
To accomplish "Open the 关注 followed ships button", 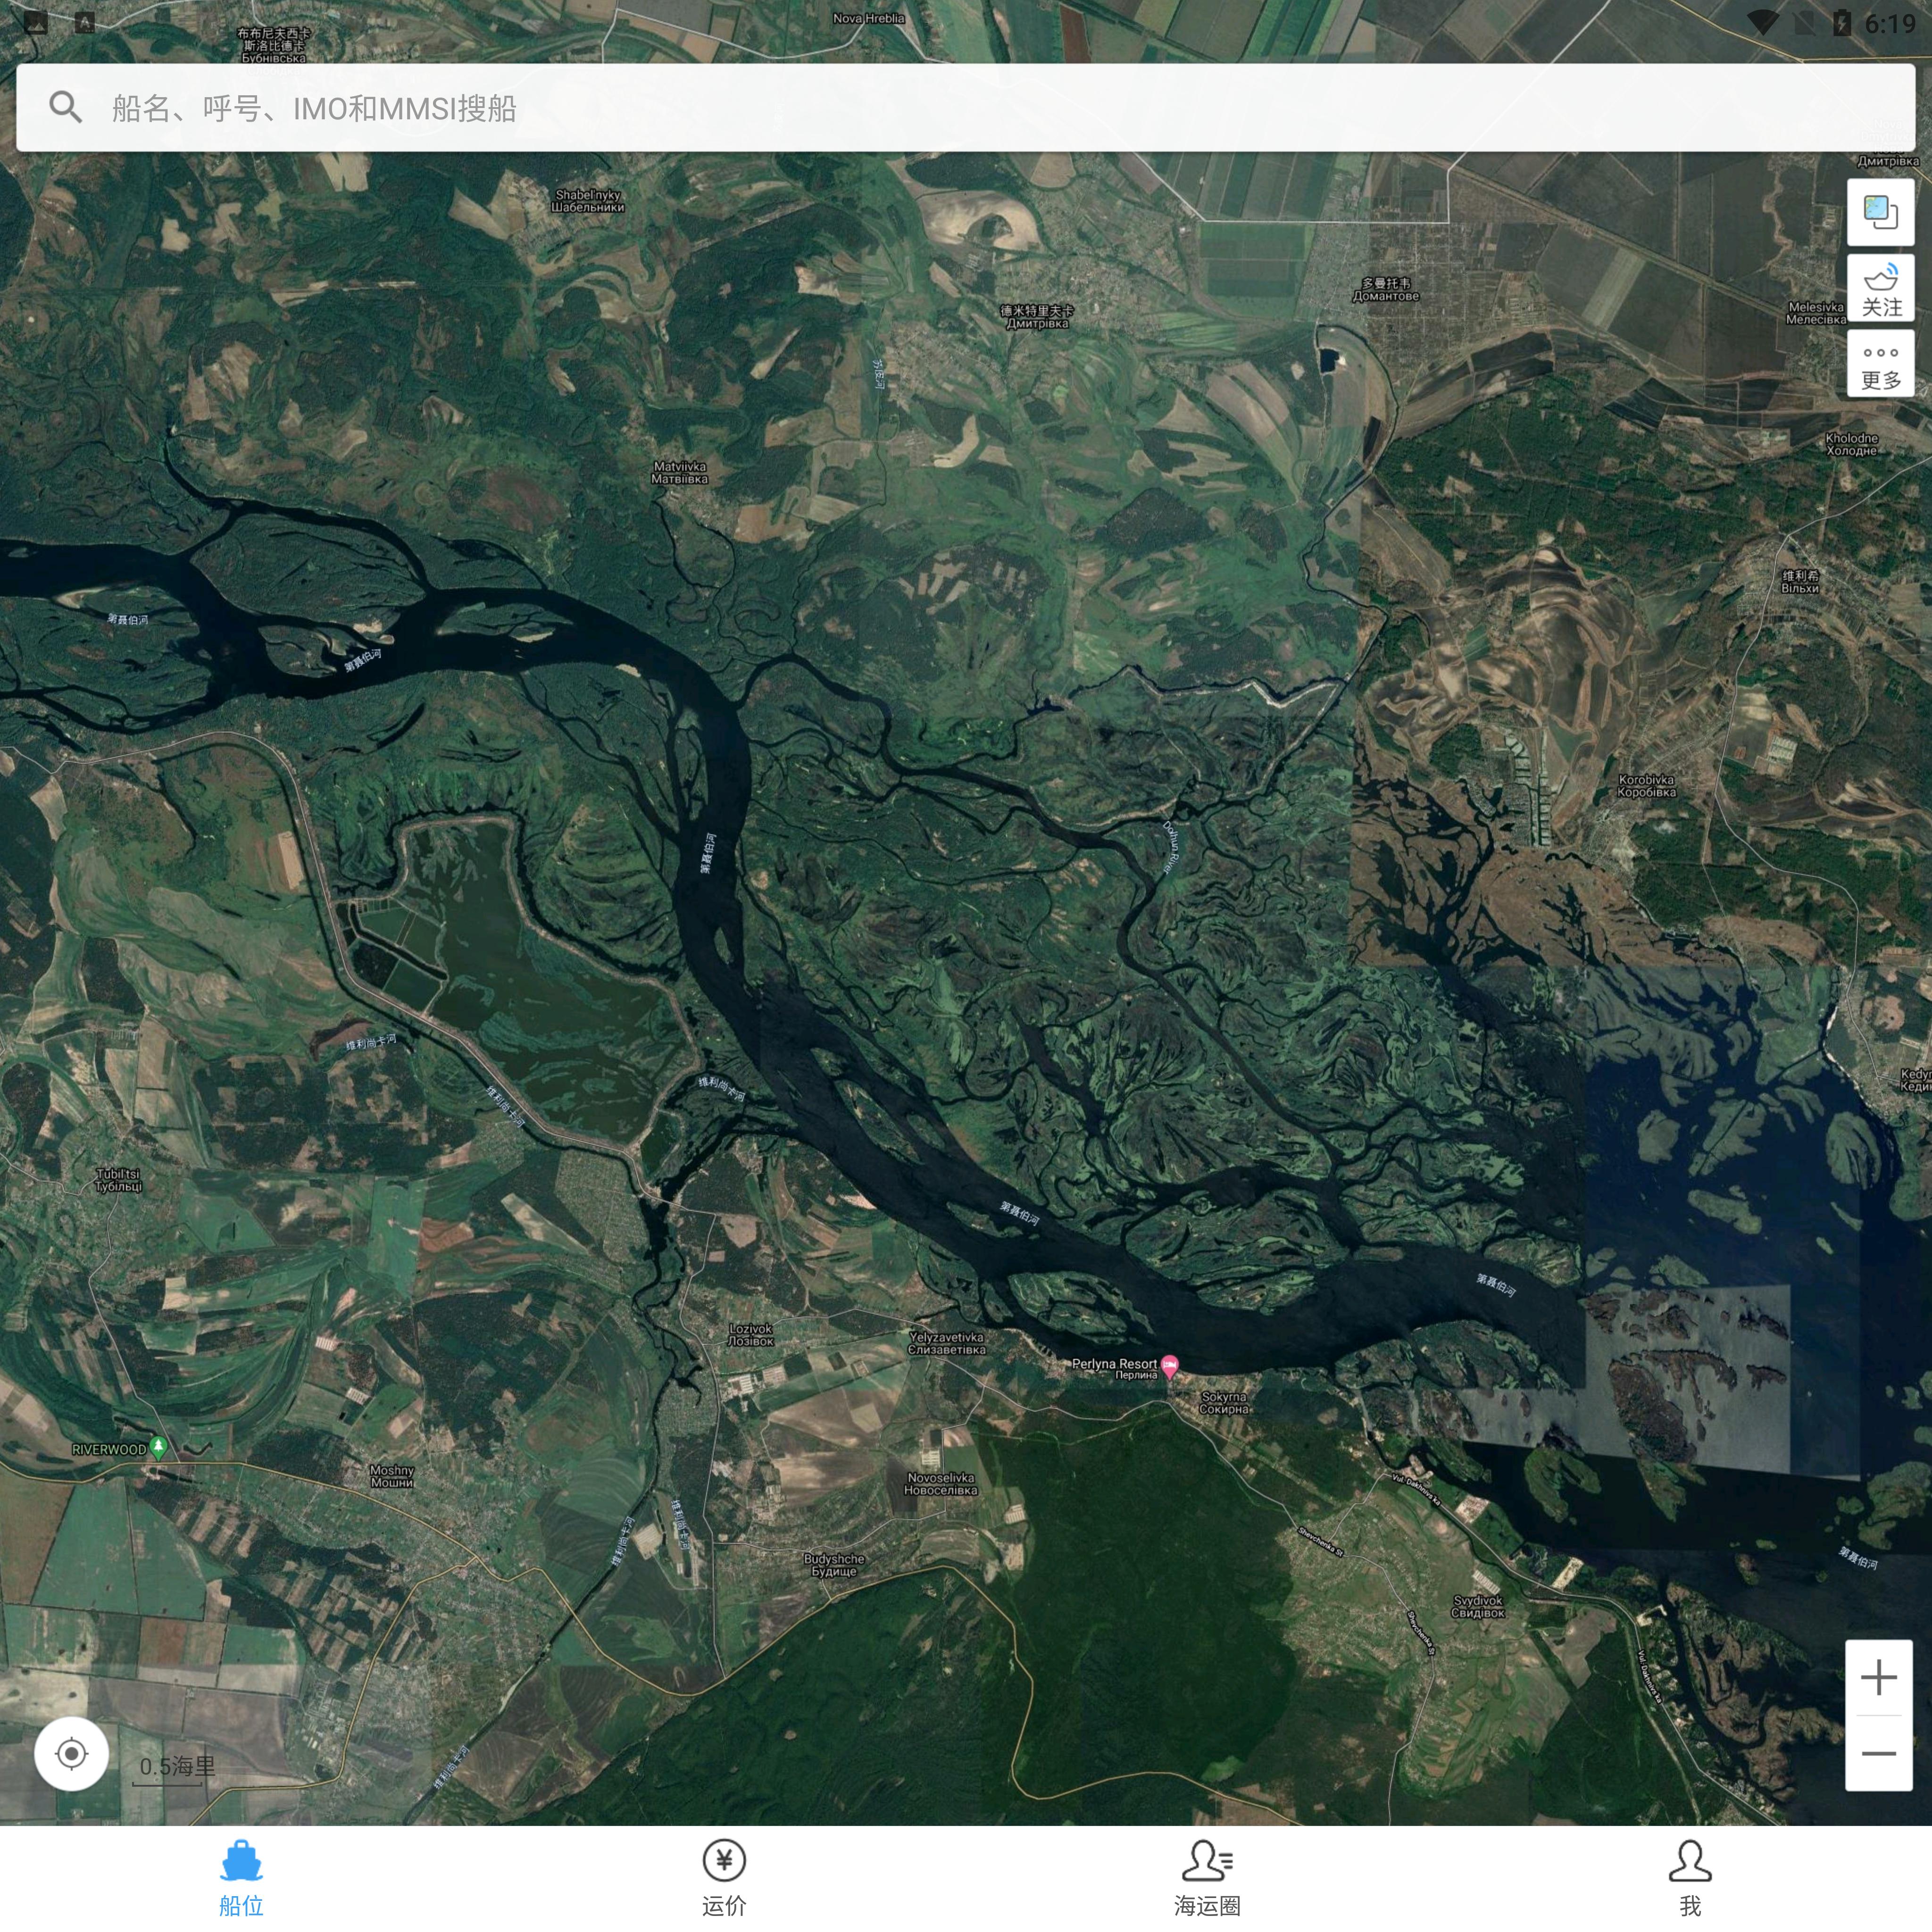I will coord(1880,289).
